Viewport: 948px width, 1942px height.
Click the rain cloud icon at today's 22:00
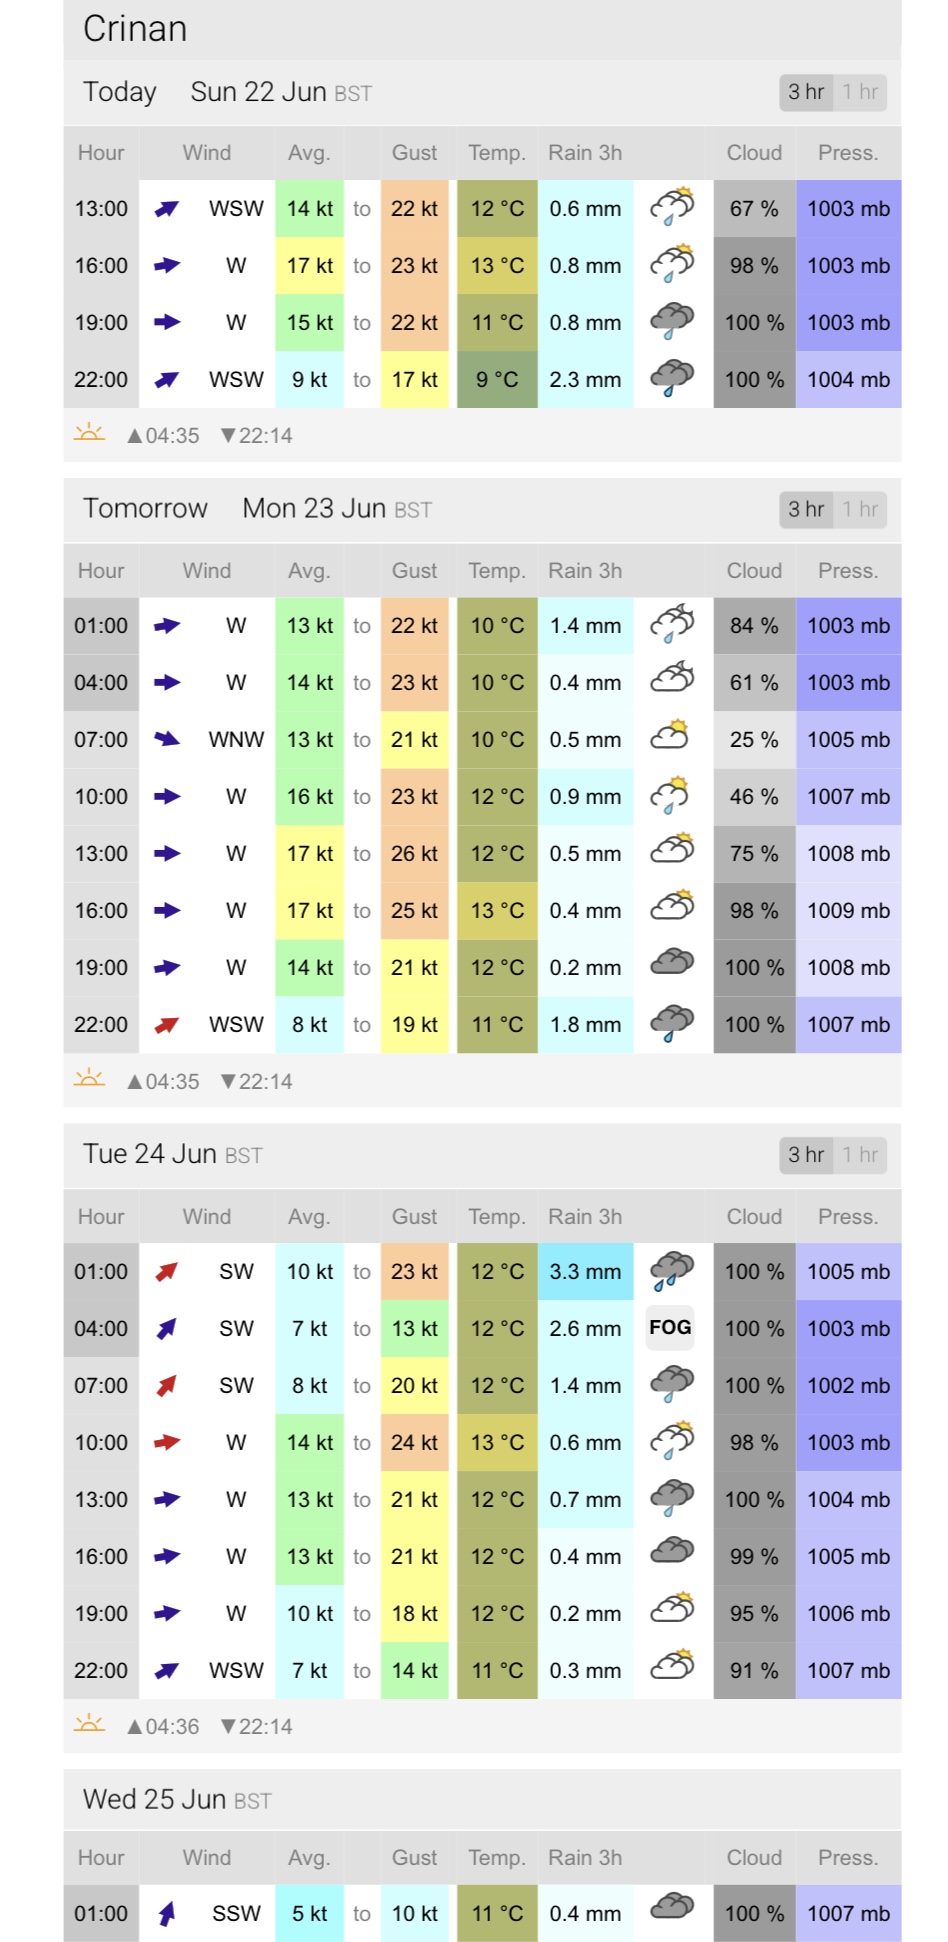tap(672, 378)
